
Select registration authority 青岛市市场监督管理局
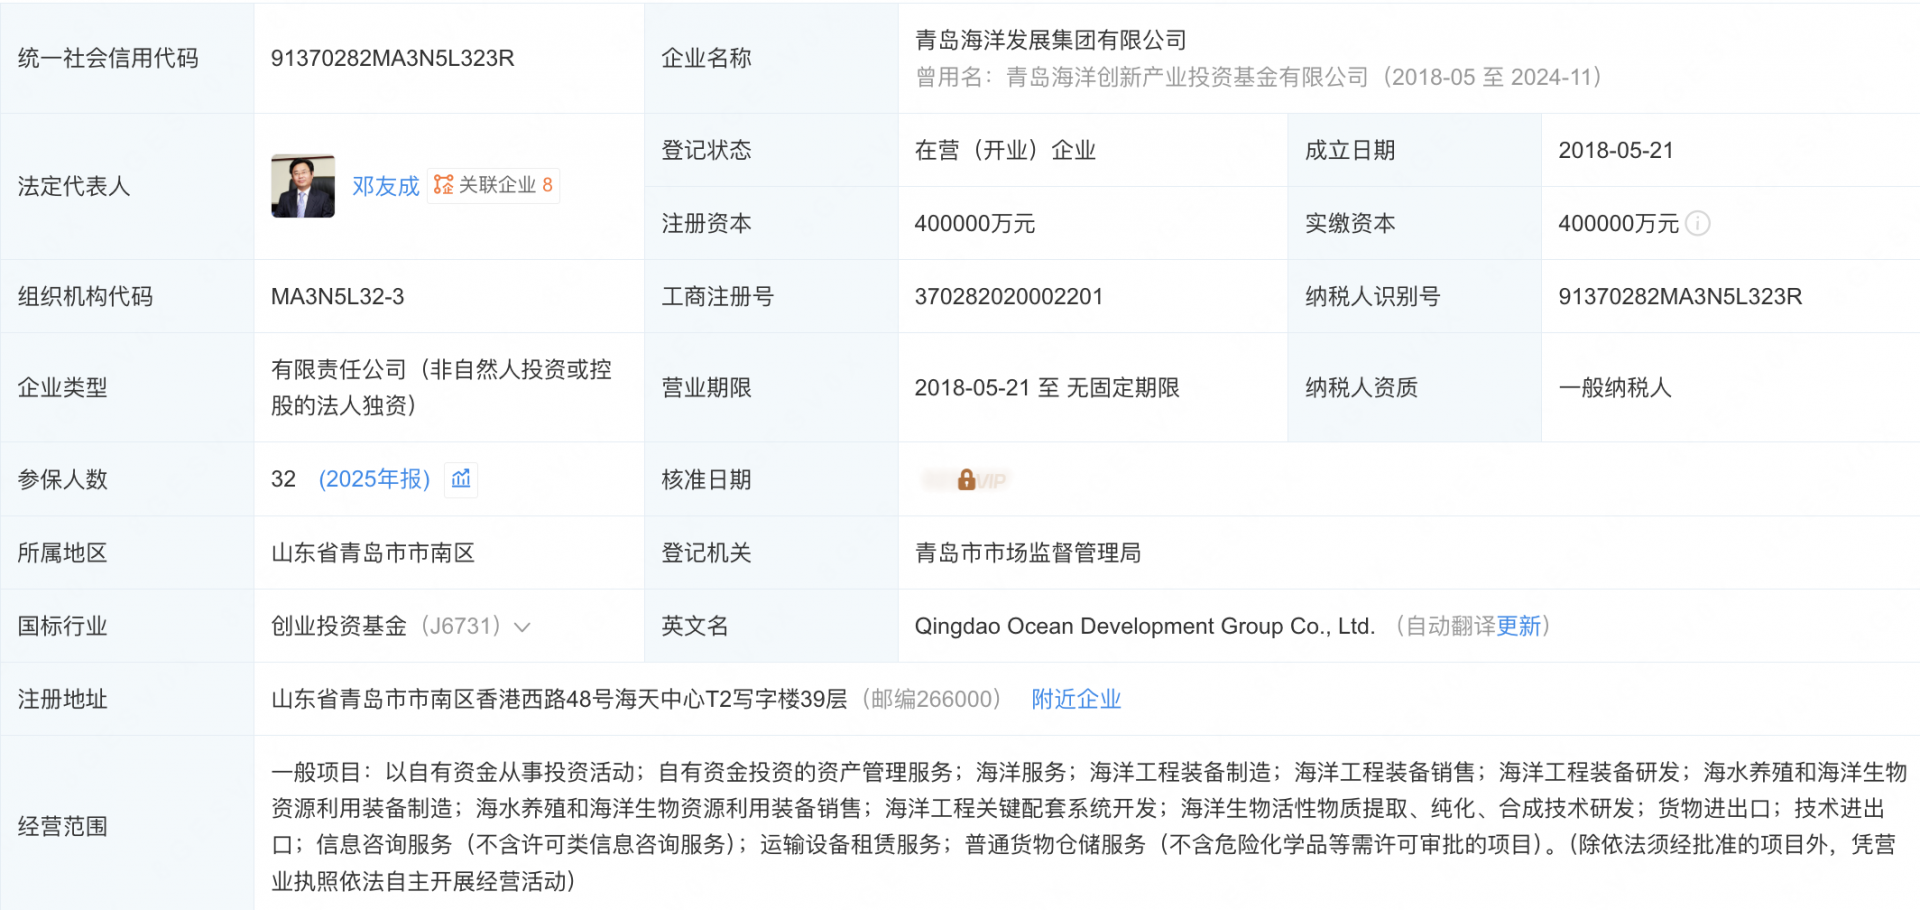(x=1028, y=553)
